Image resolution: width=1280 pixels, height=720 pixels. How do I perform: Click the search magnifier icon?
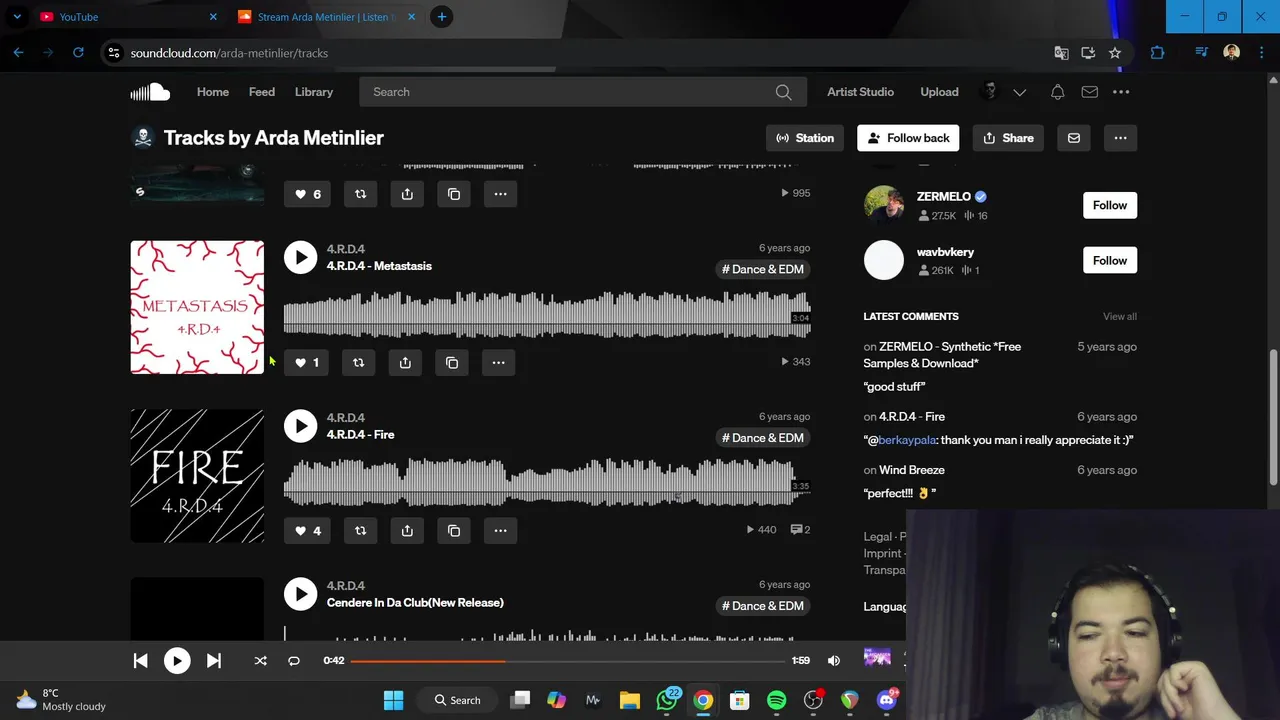[x=784, y=92]
